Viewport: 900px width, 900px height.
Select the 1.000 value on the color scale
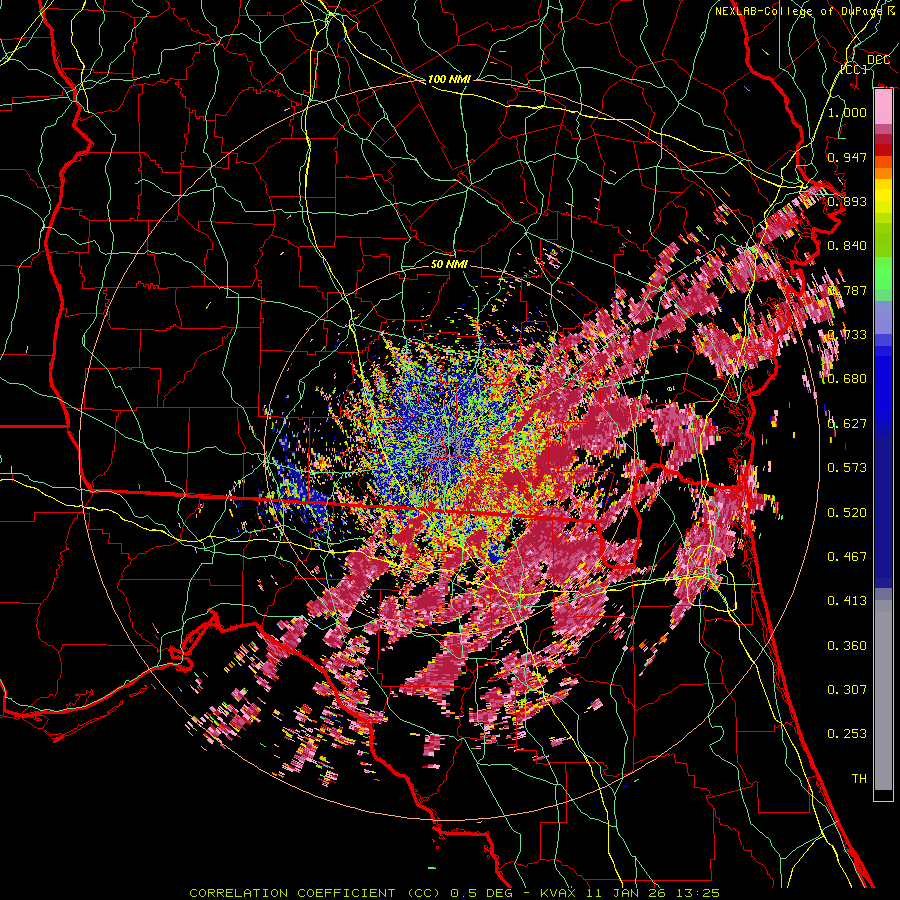(847, 112)
